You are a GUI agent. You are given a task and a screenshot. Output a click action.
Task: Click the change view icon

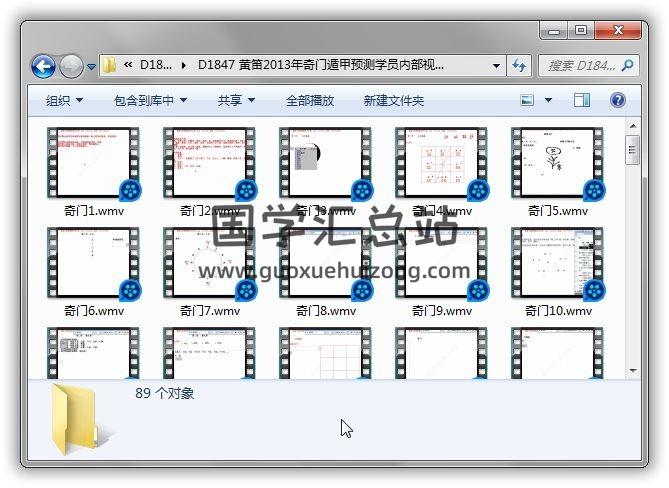(x=527, y=100)
